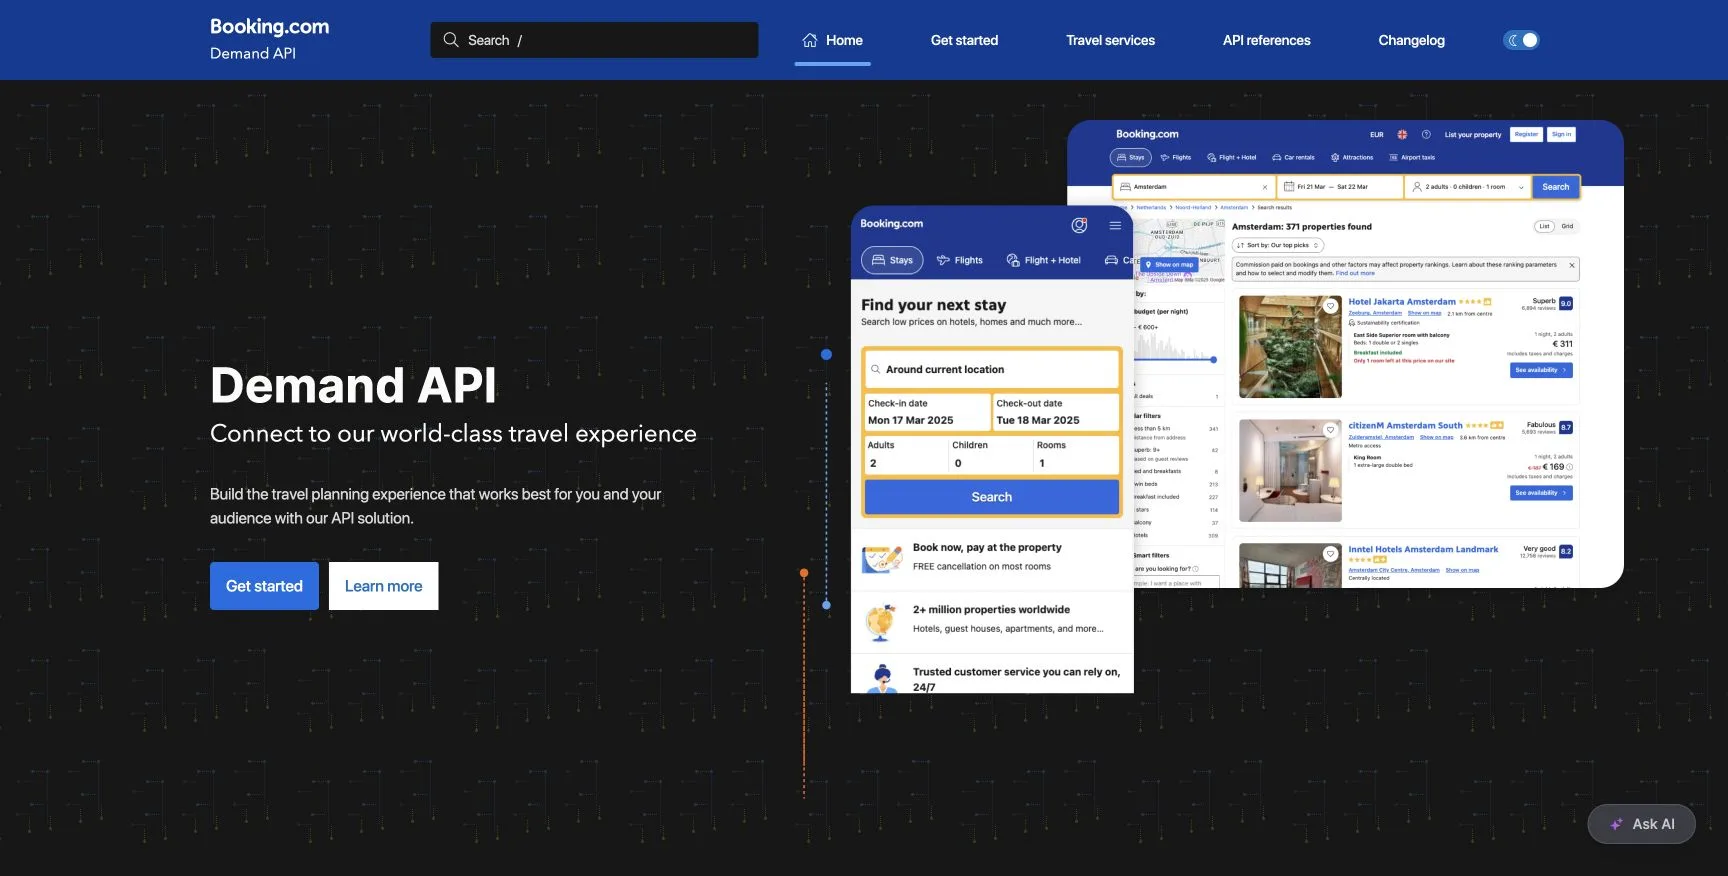
Task: Open the Get started navigation tab
Action: pos(964,40)
